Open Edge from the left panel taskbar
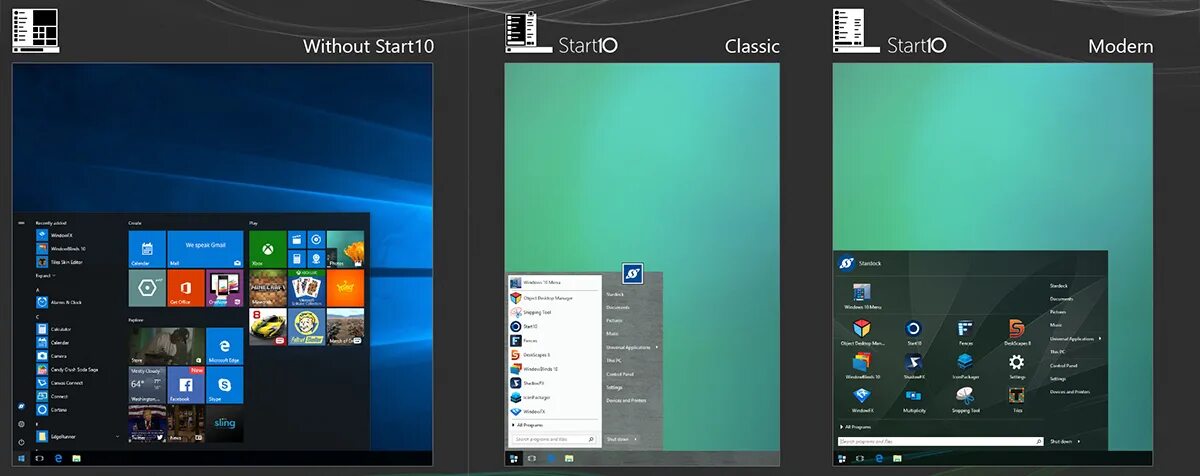This screenshot has width=1200, height=476. 59,458
